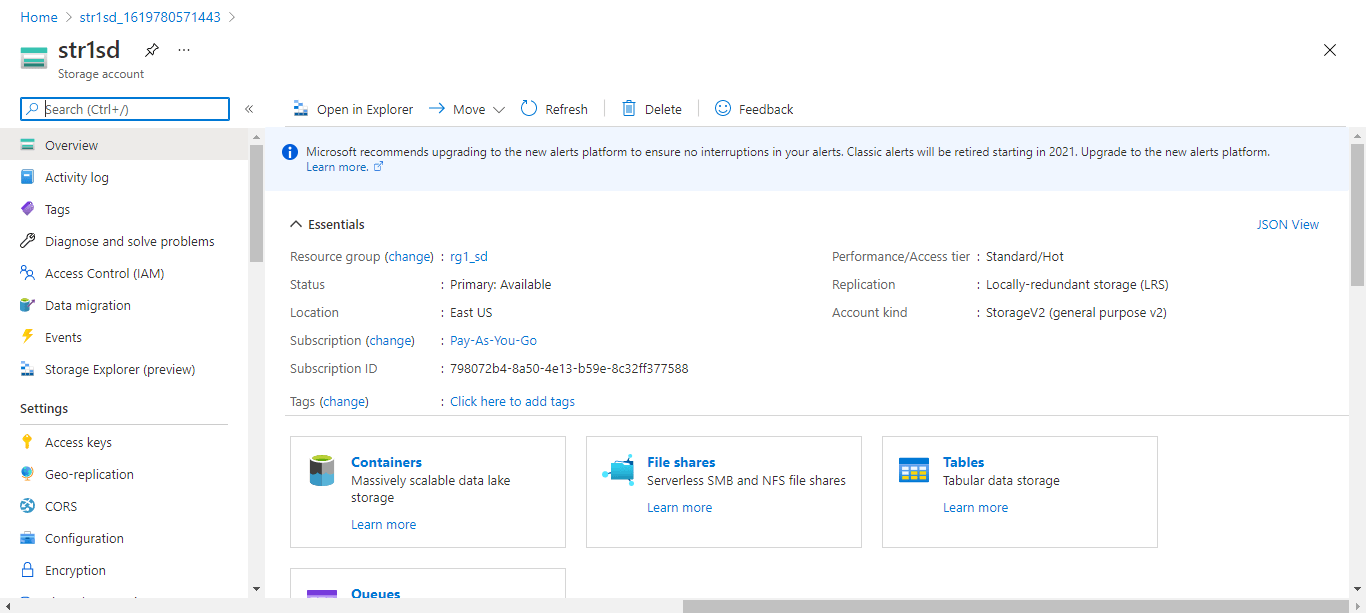The width and height of the screenshot is (1366, 613).
Task: Click the Access Control (IAM) icon
Action: 28,273
